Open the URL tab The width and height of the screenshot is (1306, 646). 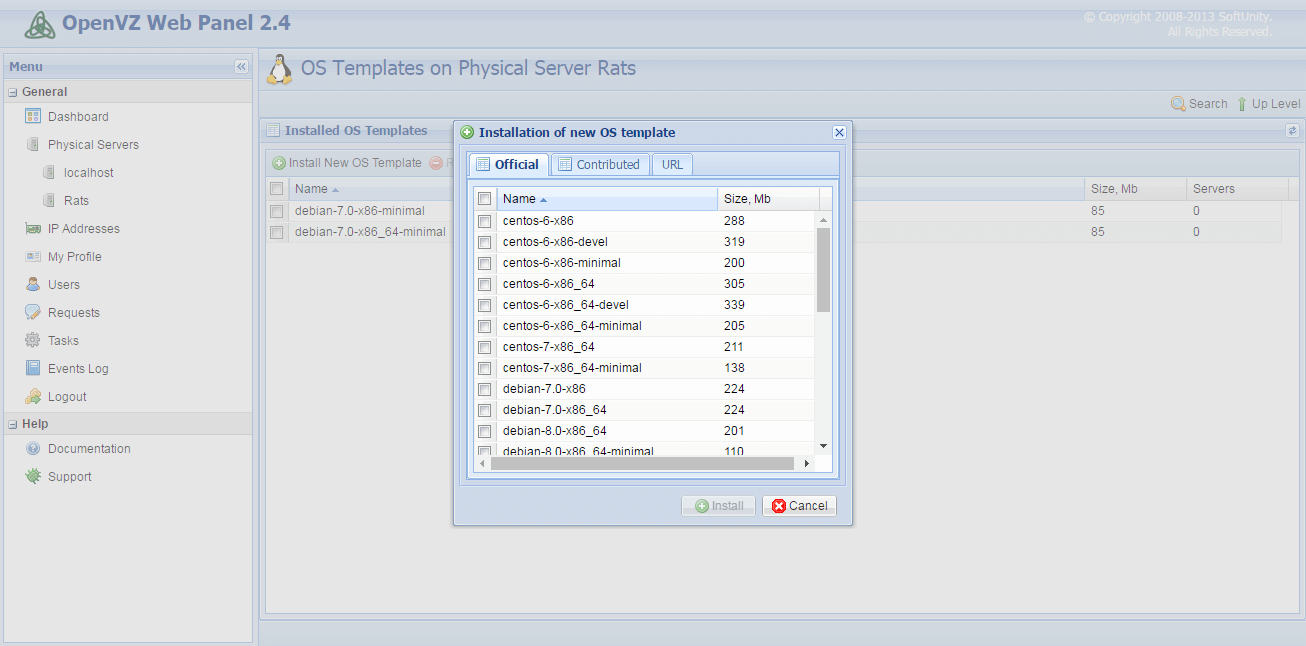coord(672,165)
